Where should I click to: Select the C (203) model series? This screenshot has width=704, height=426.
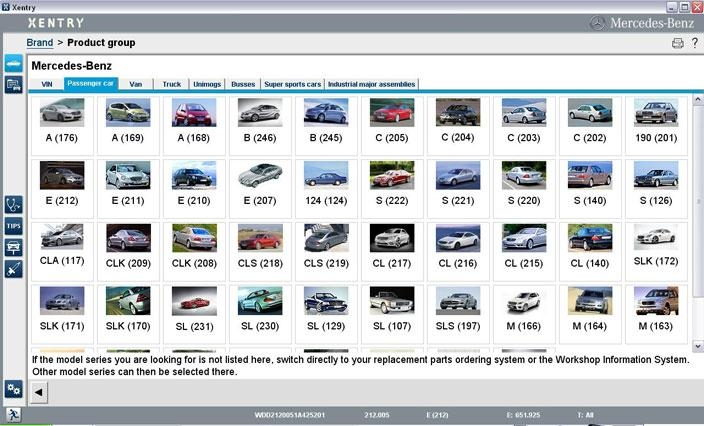pos(524,126)
